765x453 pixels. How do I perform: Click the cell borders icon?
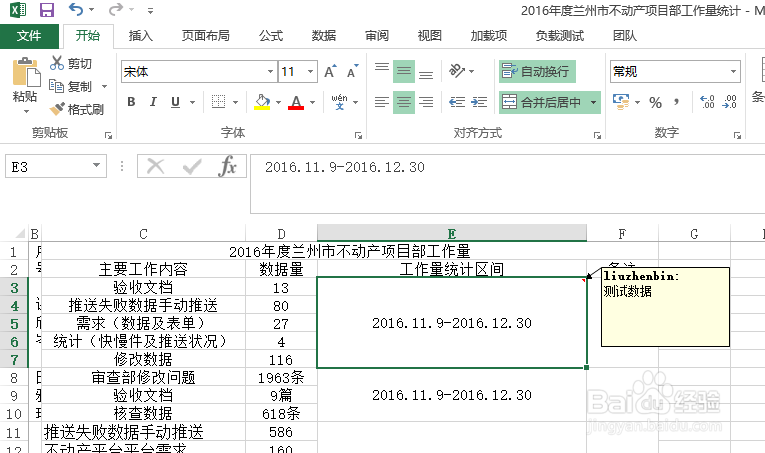click(218, 102)
